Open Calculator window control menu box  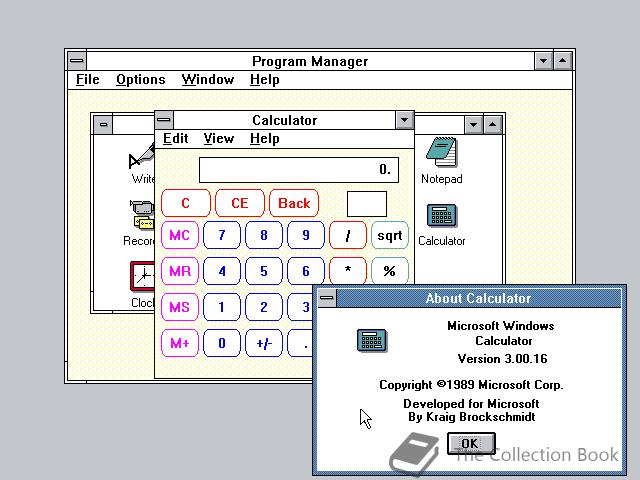point(164,120)
